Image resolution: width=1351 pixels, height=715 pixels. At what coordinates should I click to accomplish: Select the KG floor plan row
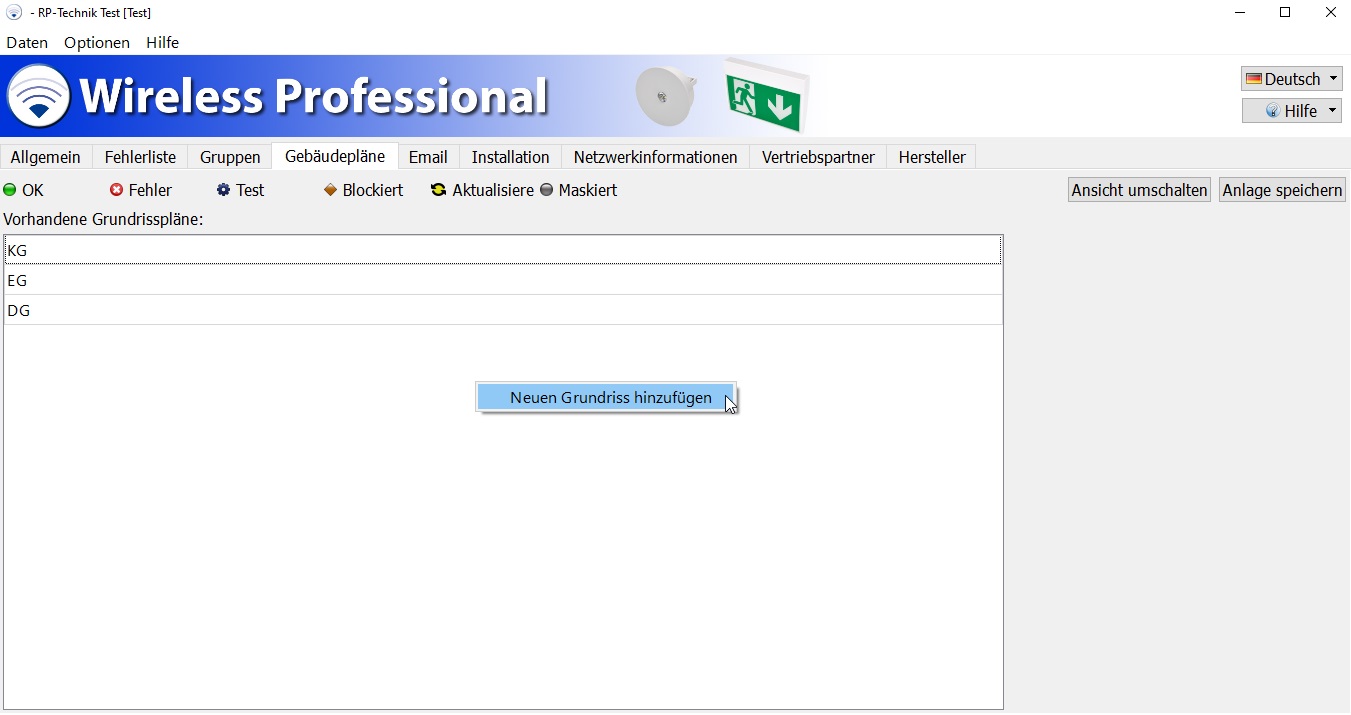[x=503, y=250]
